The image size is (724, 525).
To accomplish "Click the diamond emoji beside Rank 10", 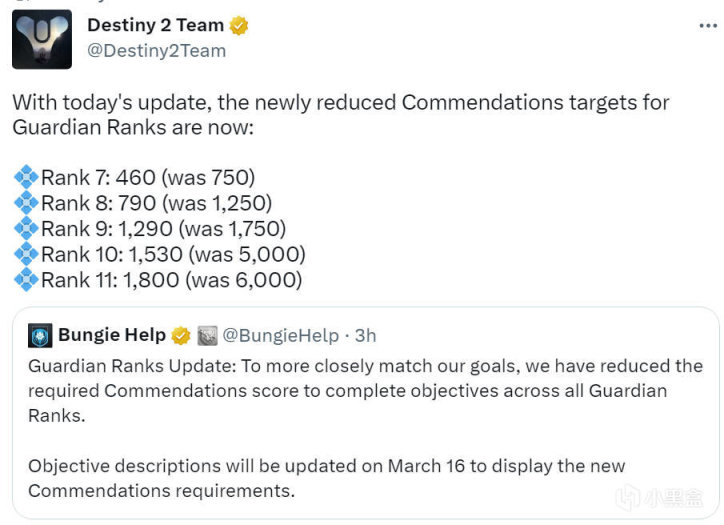I will tap(25, 255).
